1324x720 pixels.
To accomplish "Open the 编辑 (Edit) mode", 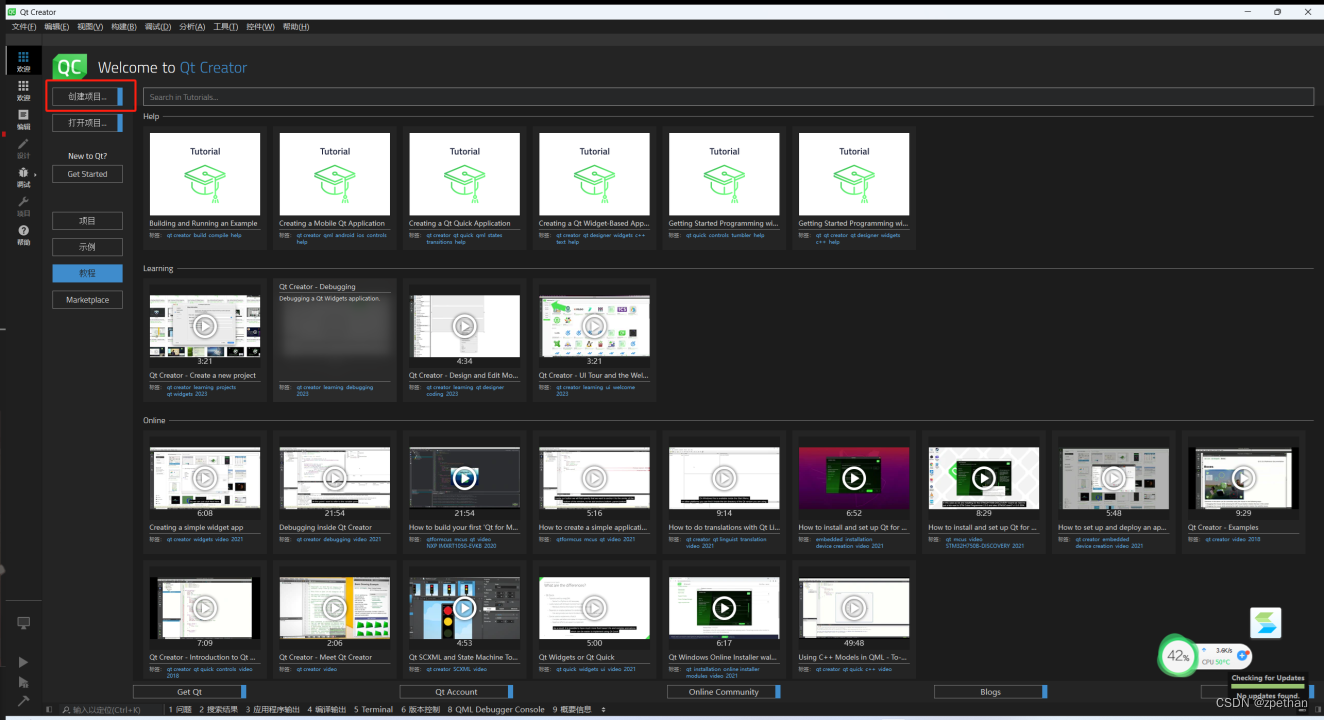I will coord(23,119).
